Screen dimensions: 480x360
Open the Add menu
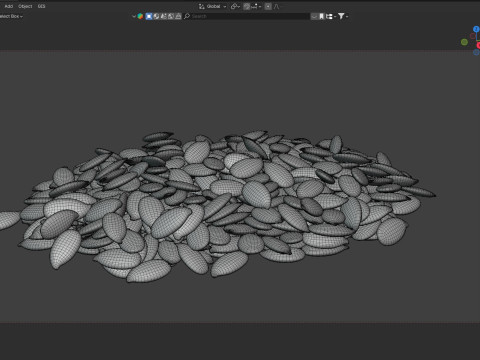tap(9, 6)
